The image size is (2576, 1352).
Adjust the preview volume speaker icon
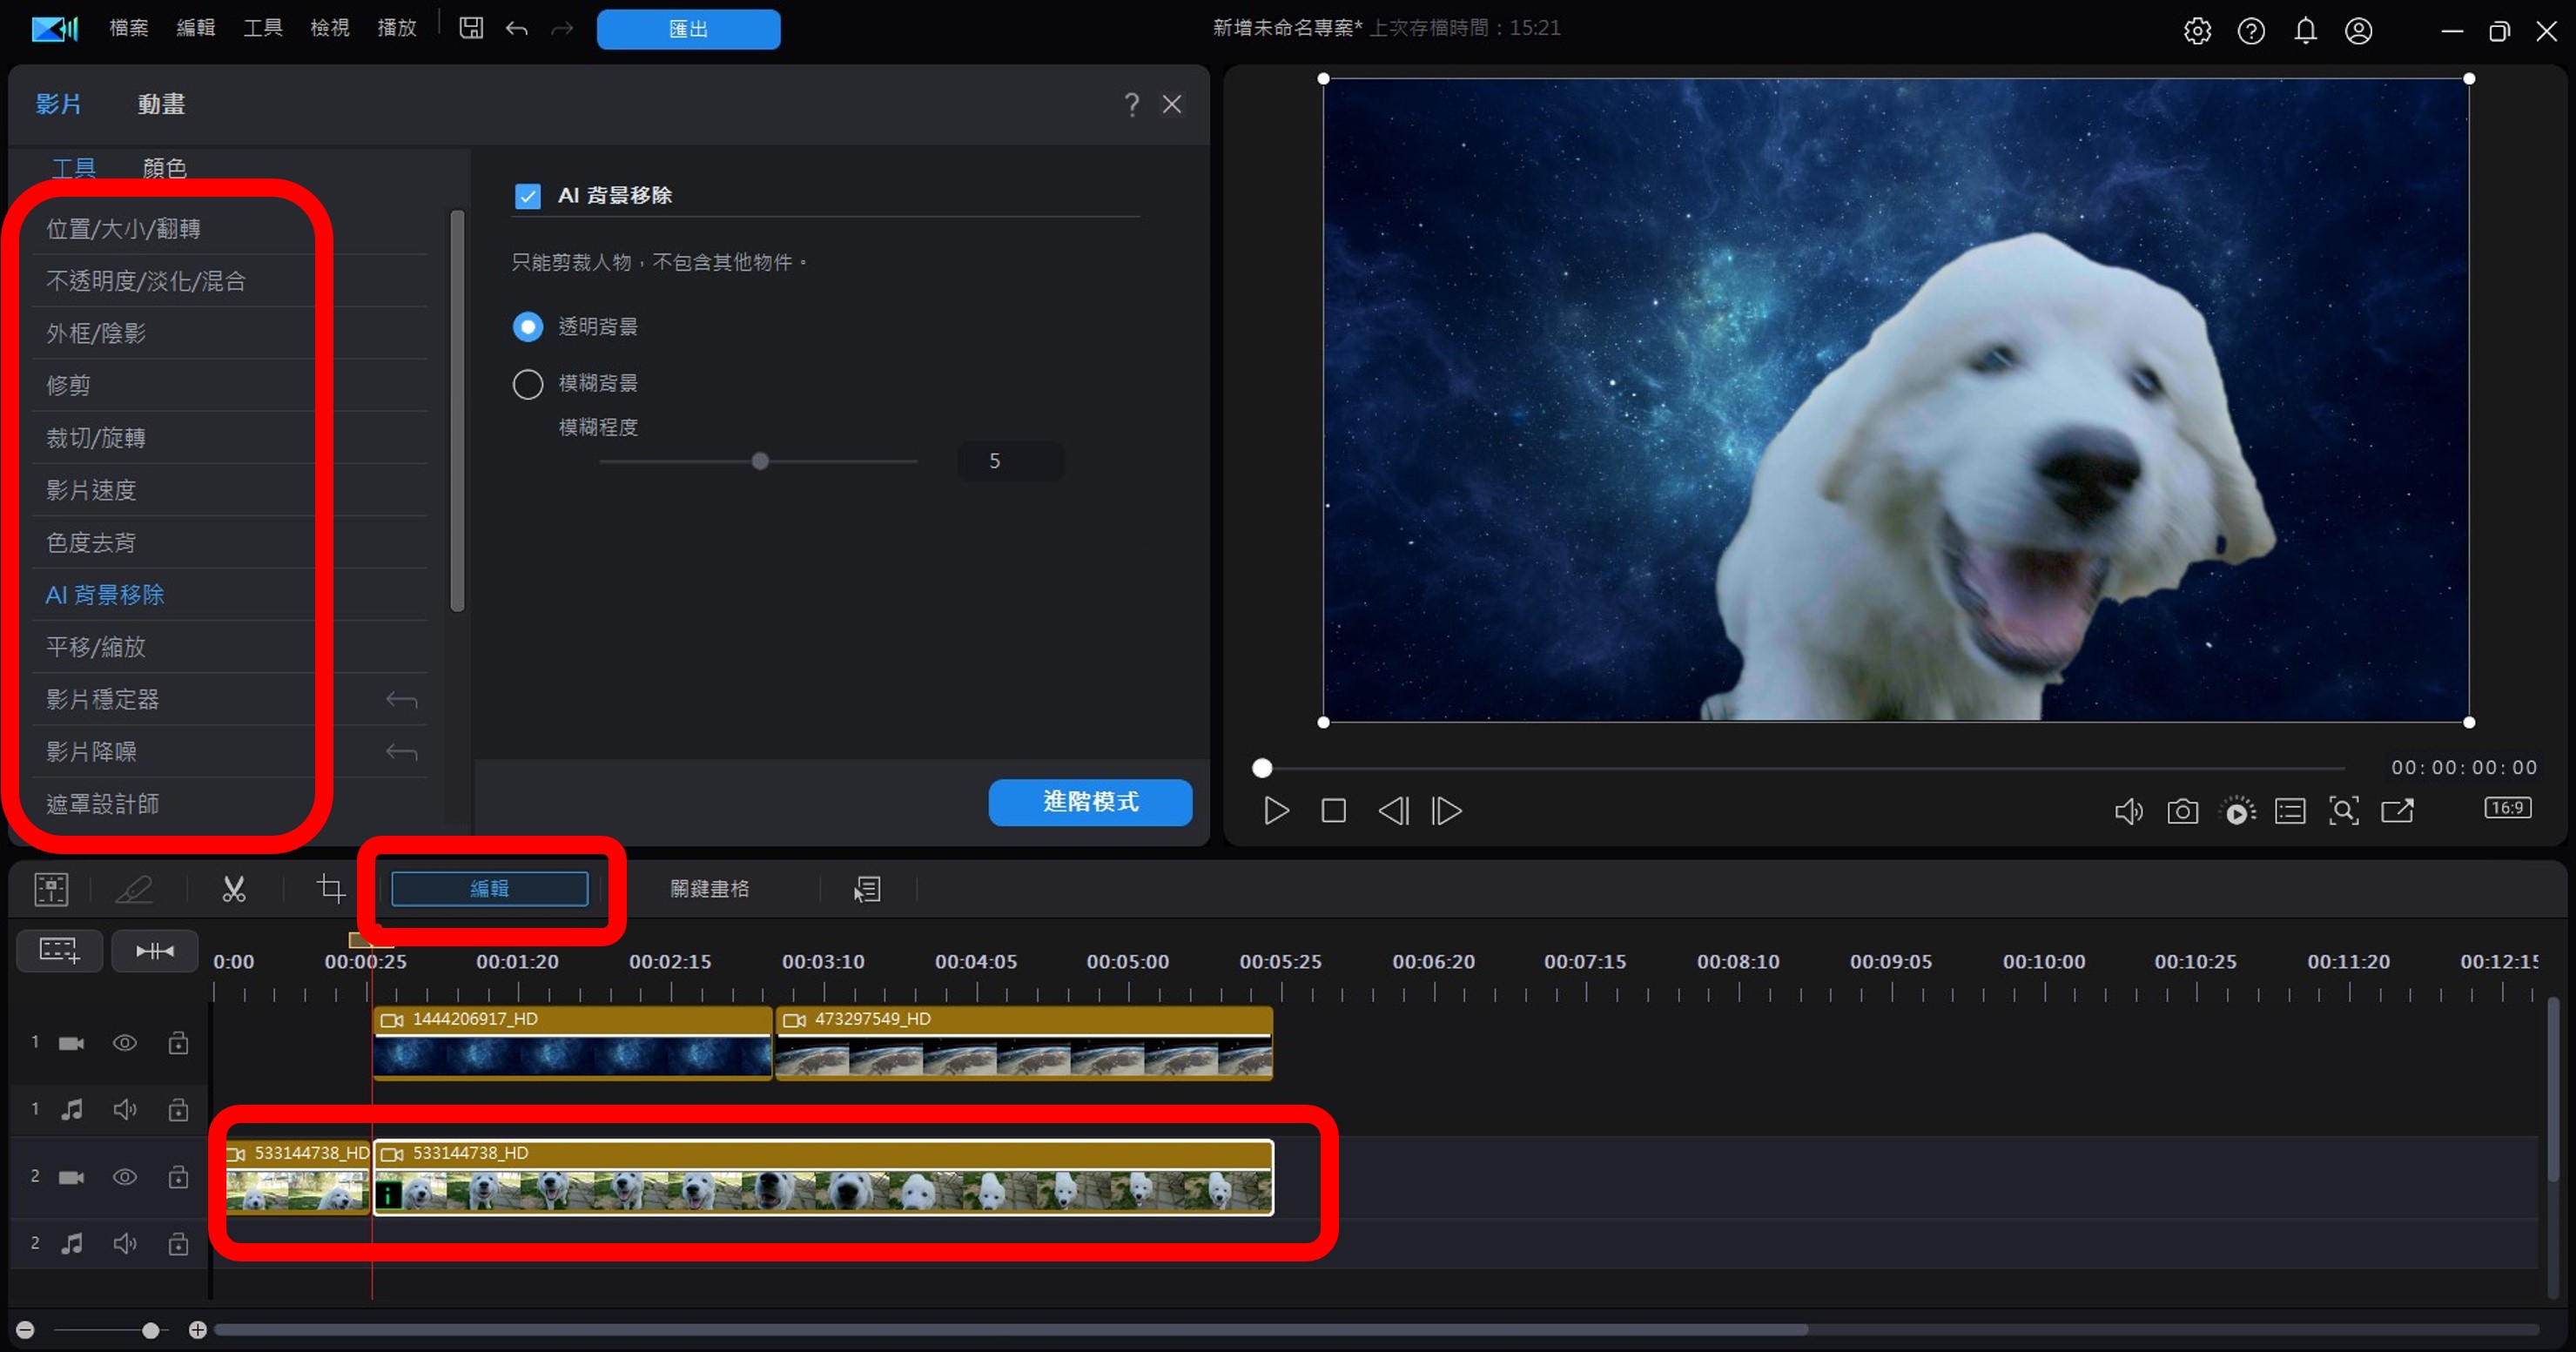pos(2128,811)
